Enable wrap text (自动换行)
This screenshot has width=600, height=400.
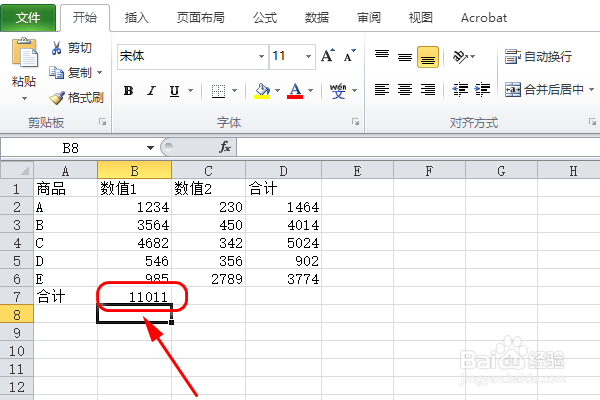coord(538,57)
